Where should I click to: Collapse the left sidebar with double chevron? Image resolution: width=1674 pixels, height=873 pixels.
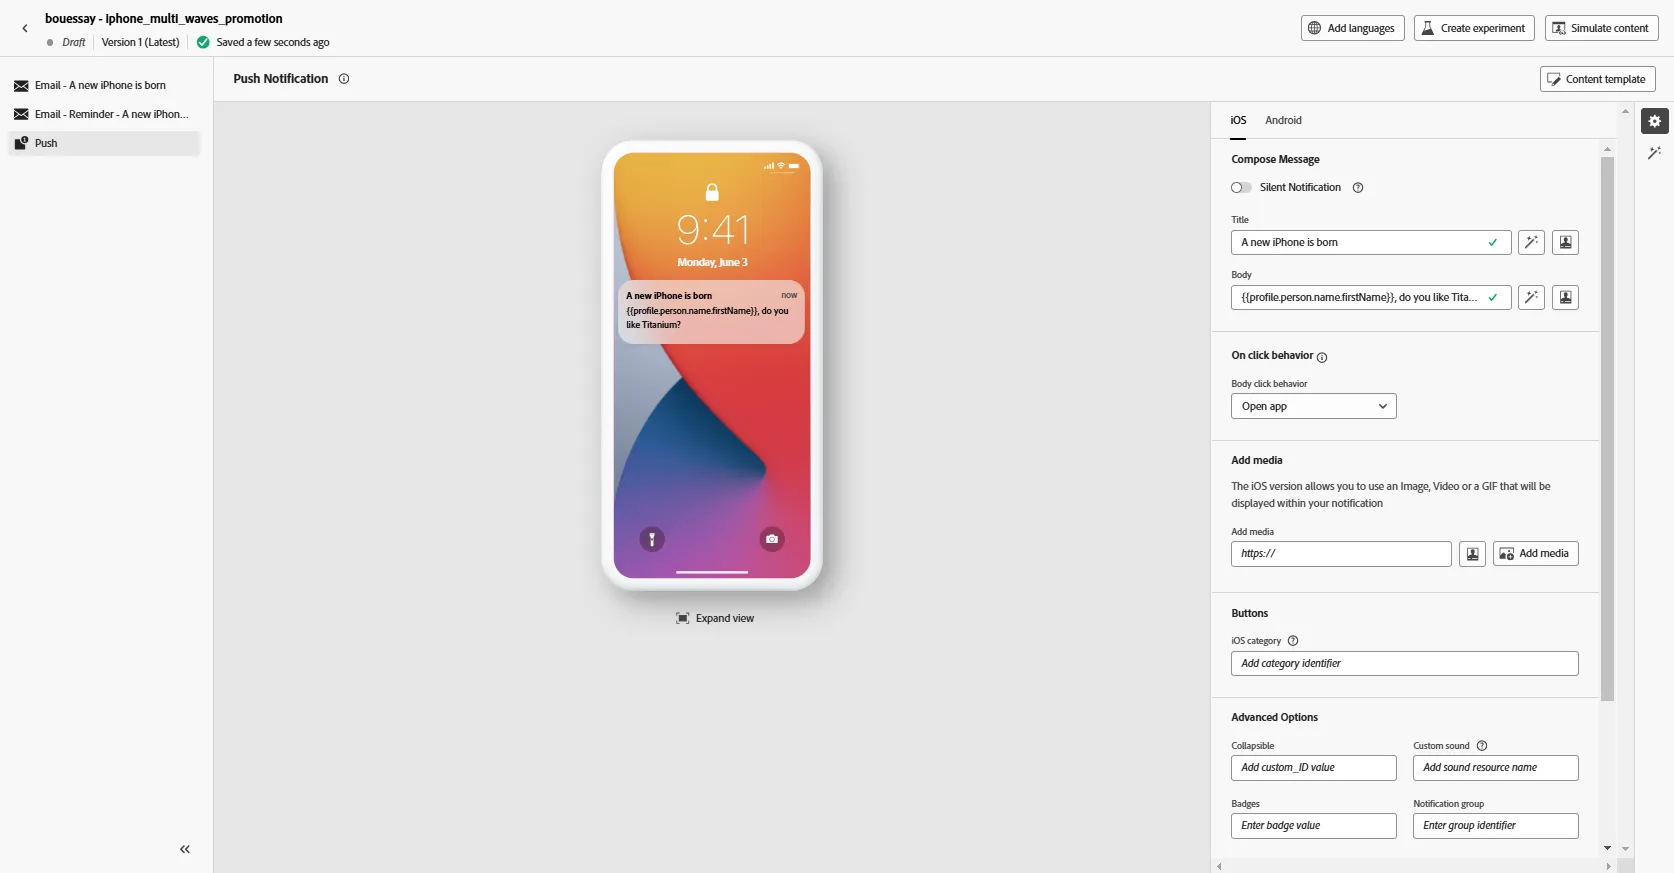185,850
